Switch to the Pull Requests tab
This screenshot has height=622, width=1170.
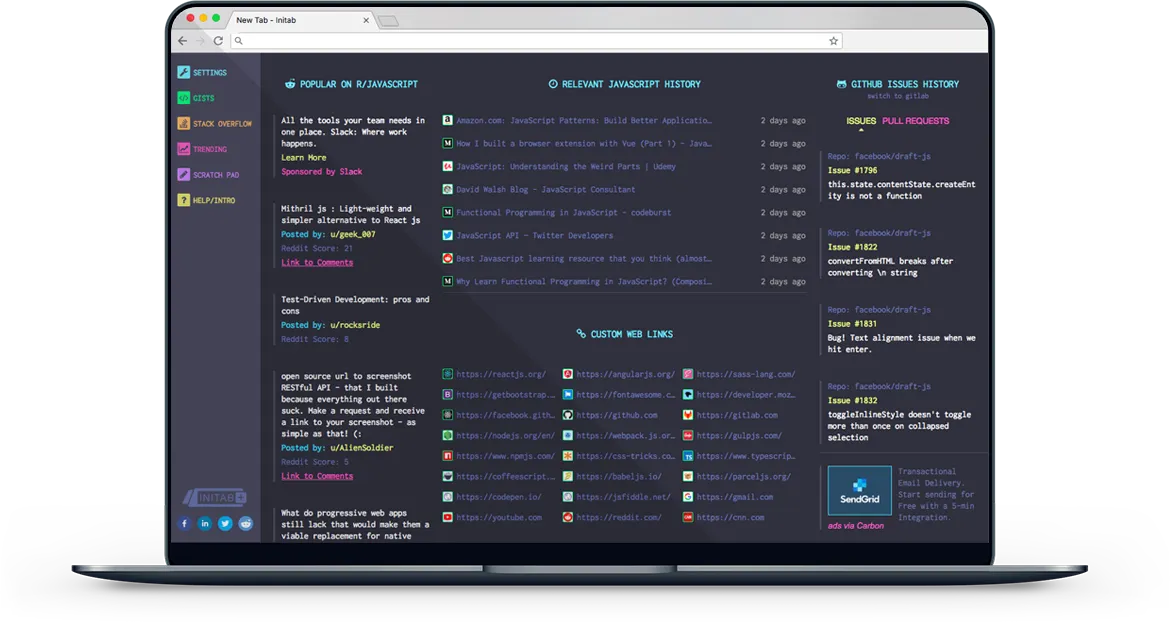click(x=915, y=121)
